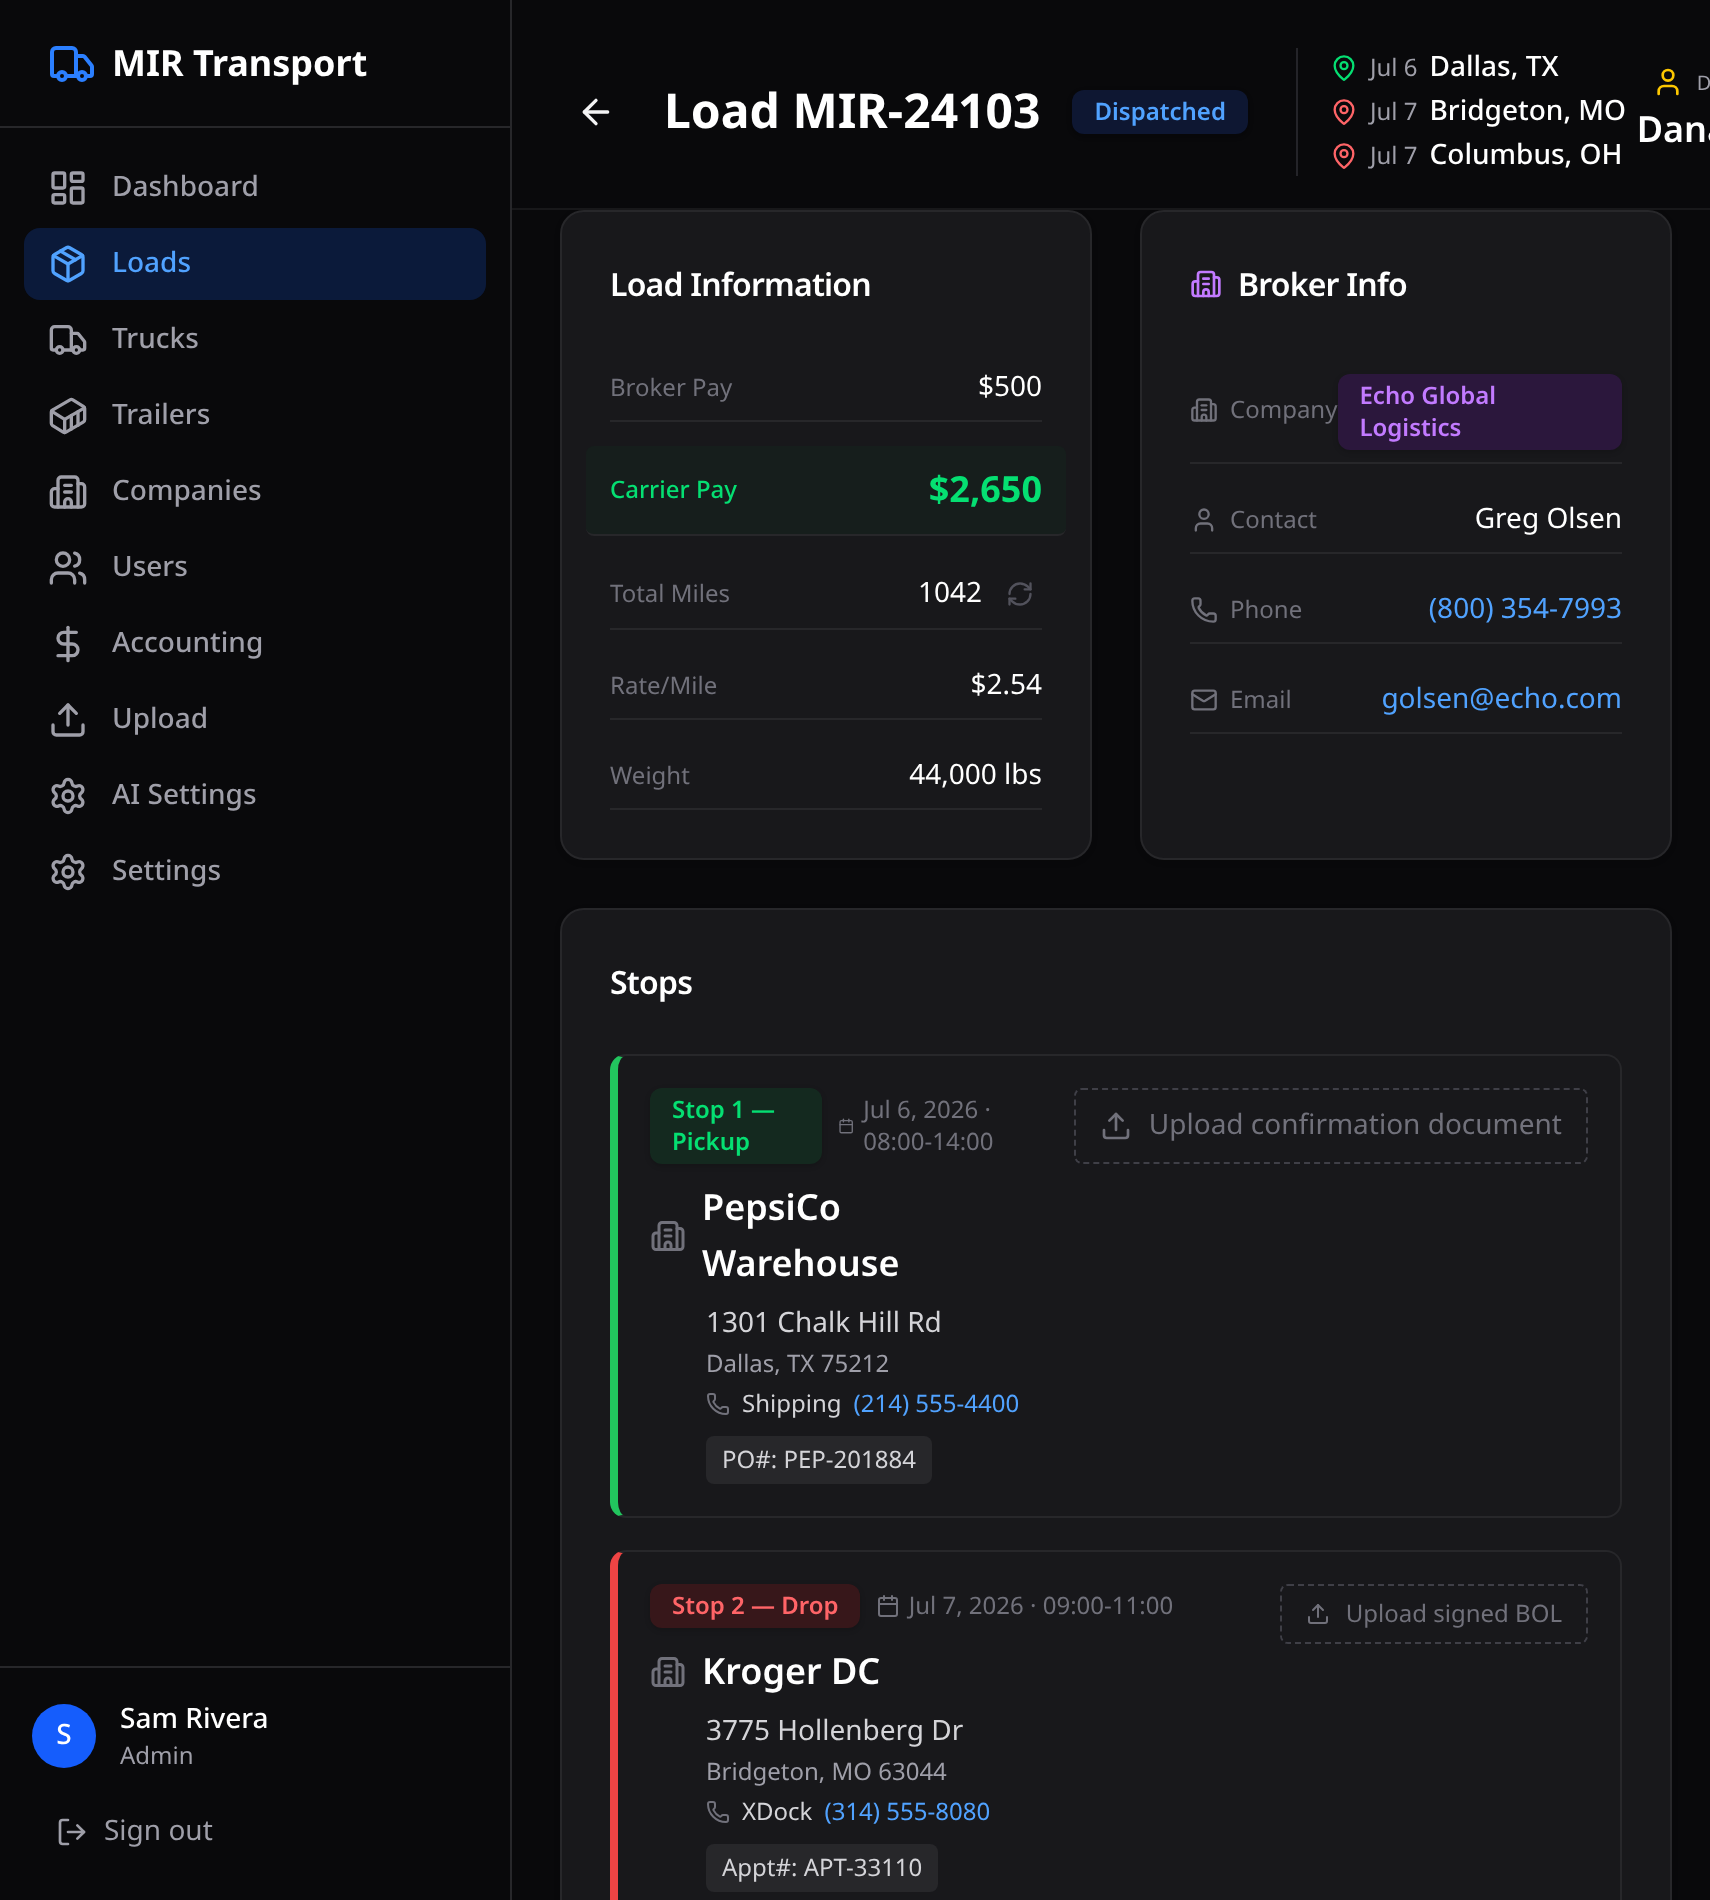Open the Trailers section

(255, 415)
